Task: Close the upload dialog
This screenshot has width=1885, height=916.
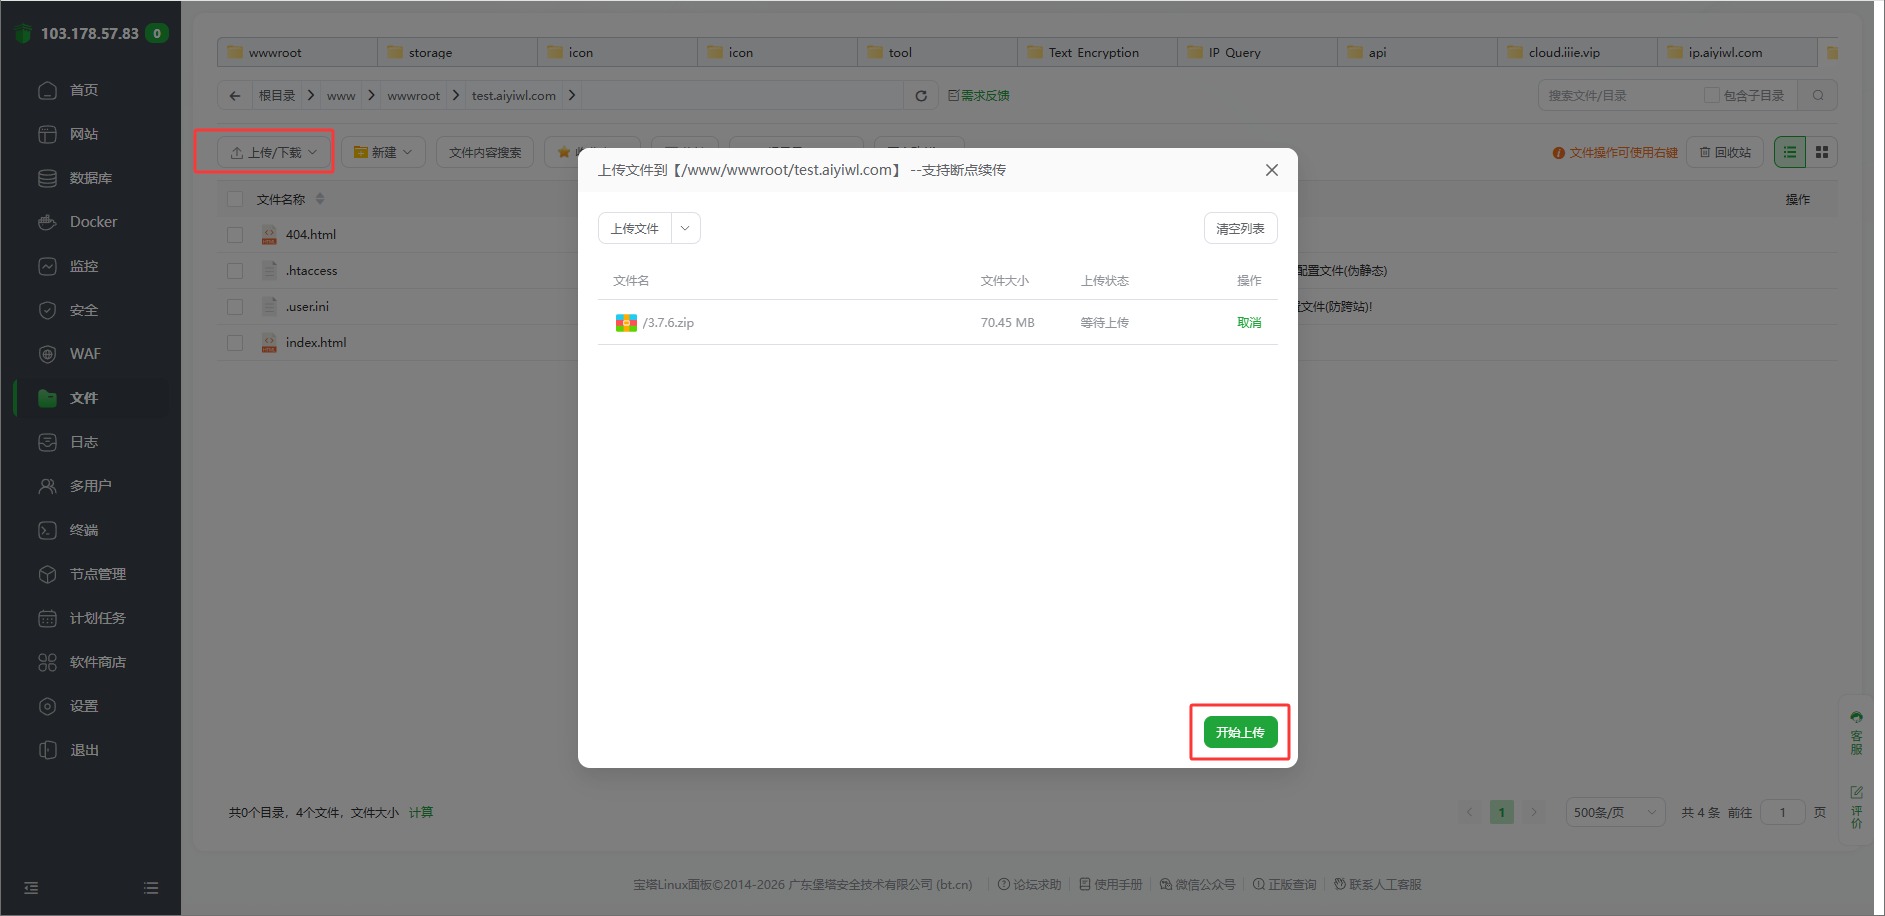Action: click(1271, 170)
